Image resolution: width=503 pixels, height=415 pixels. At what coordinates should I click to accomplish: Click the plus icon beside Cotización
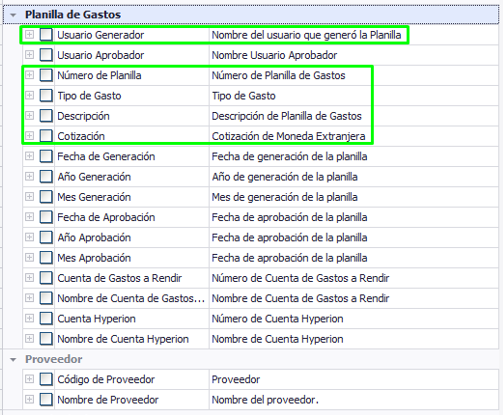click(x=29, y=136)
